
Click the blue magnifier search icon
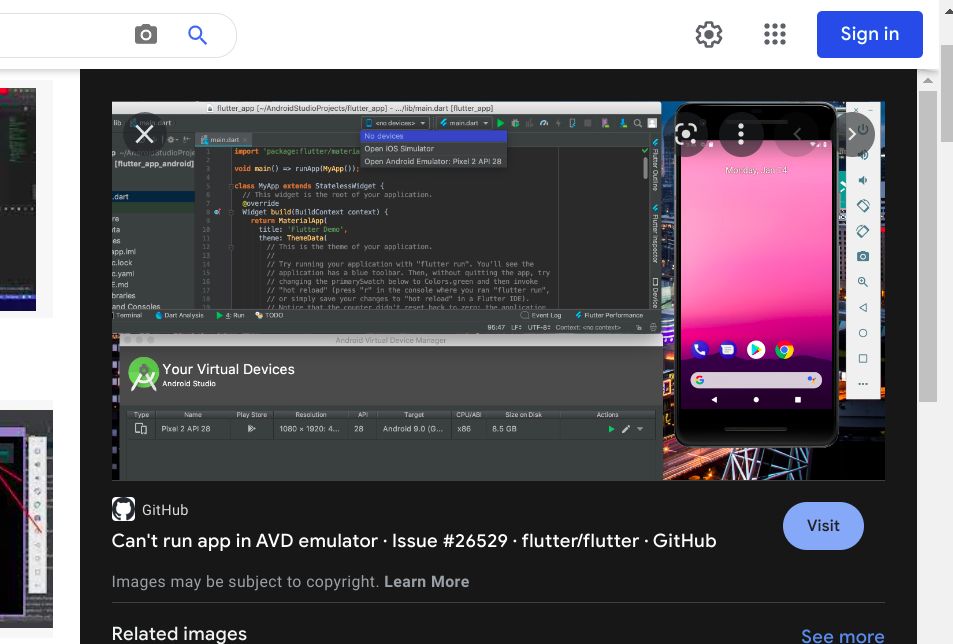click(x=197, y=35)
